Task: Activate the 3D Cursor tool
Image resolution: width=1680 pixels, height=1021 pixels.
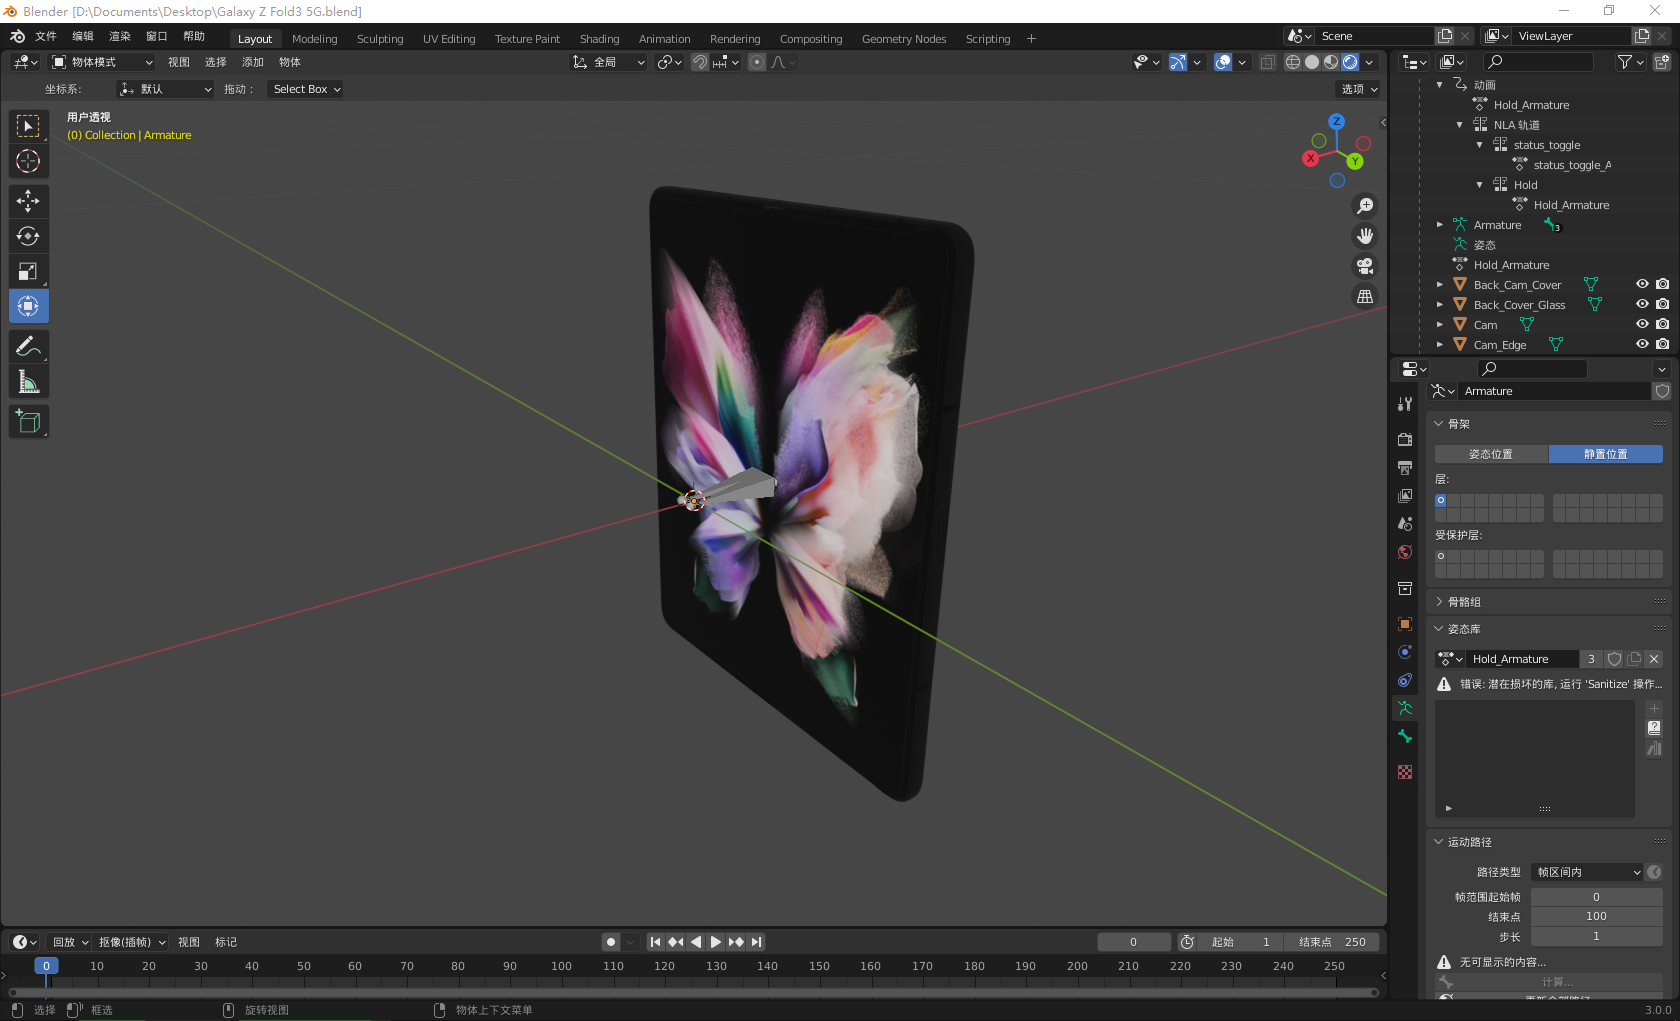Action: pyautogui.click(x=28, y=161)
